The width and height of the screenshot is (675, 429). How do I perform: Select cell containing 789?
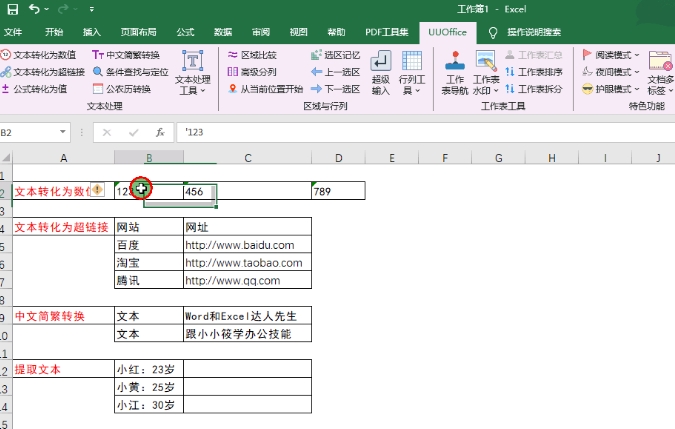point(338,191)
